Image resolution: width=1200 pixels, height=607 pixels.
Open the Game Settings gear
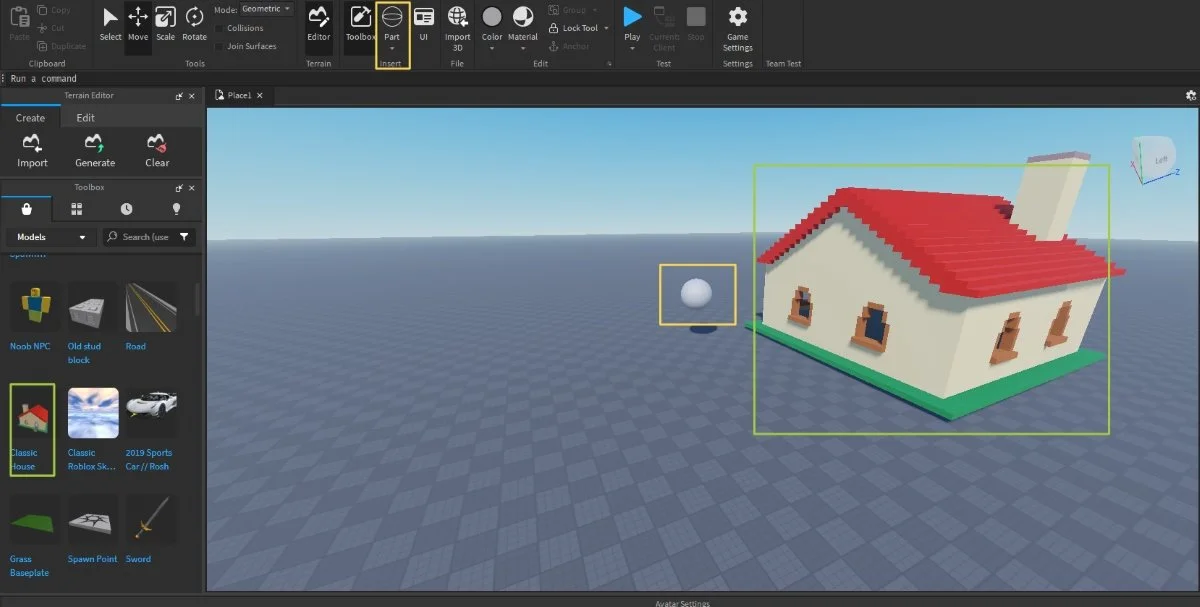[x=738, y=16]
